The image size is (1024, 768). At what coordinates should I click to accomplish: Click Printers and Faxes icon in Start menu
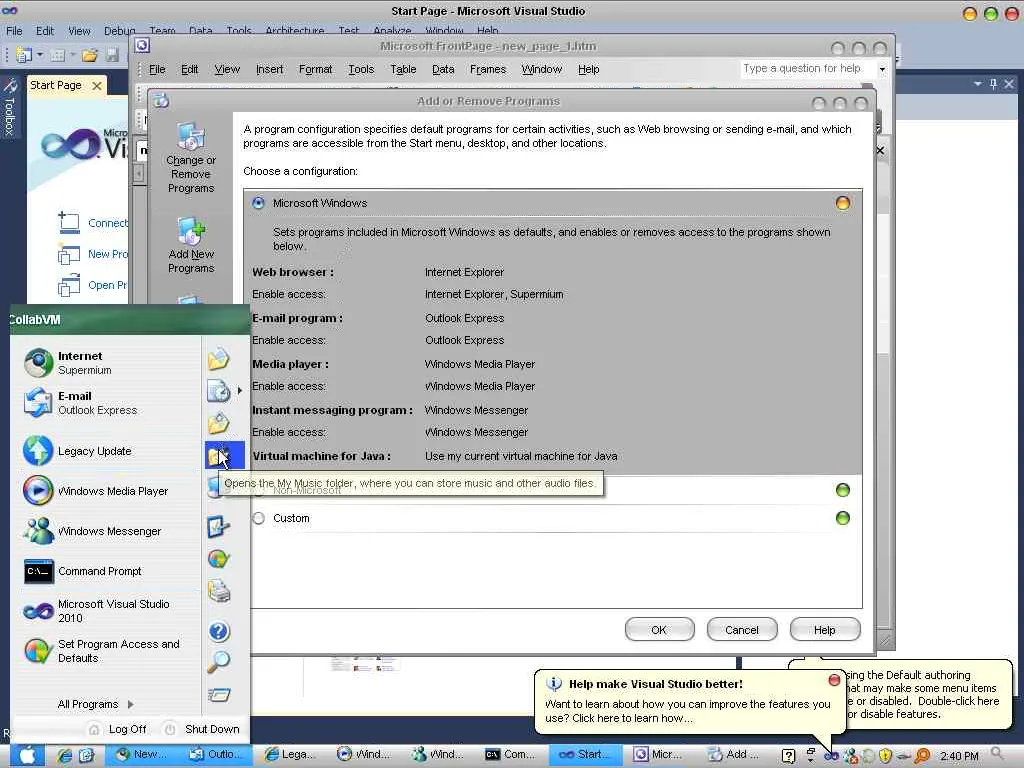coord(219,592)
